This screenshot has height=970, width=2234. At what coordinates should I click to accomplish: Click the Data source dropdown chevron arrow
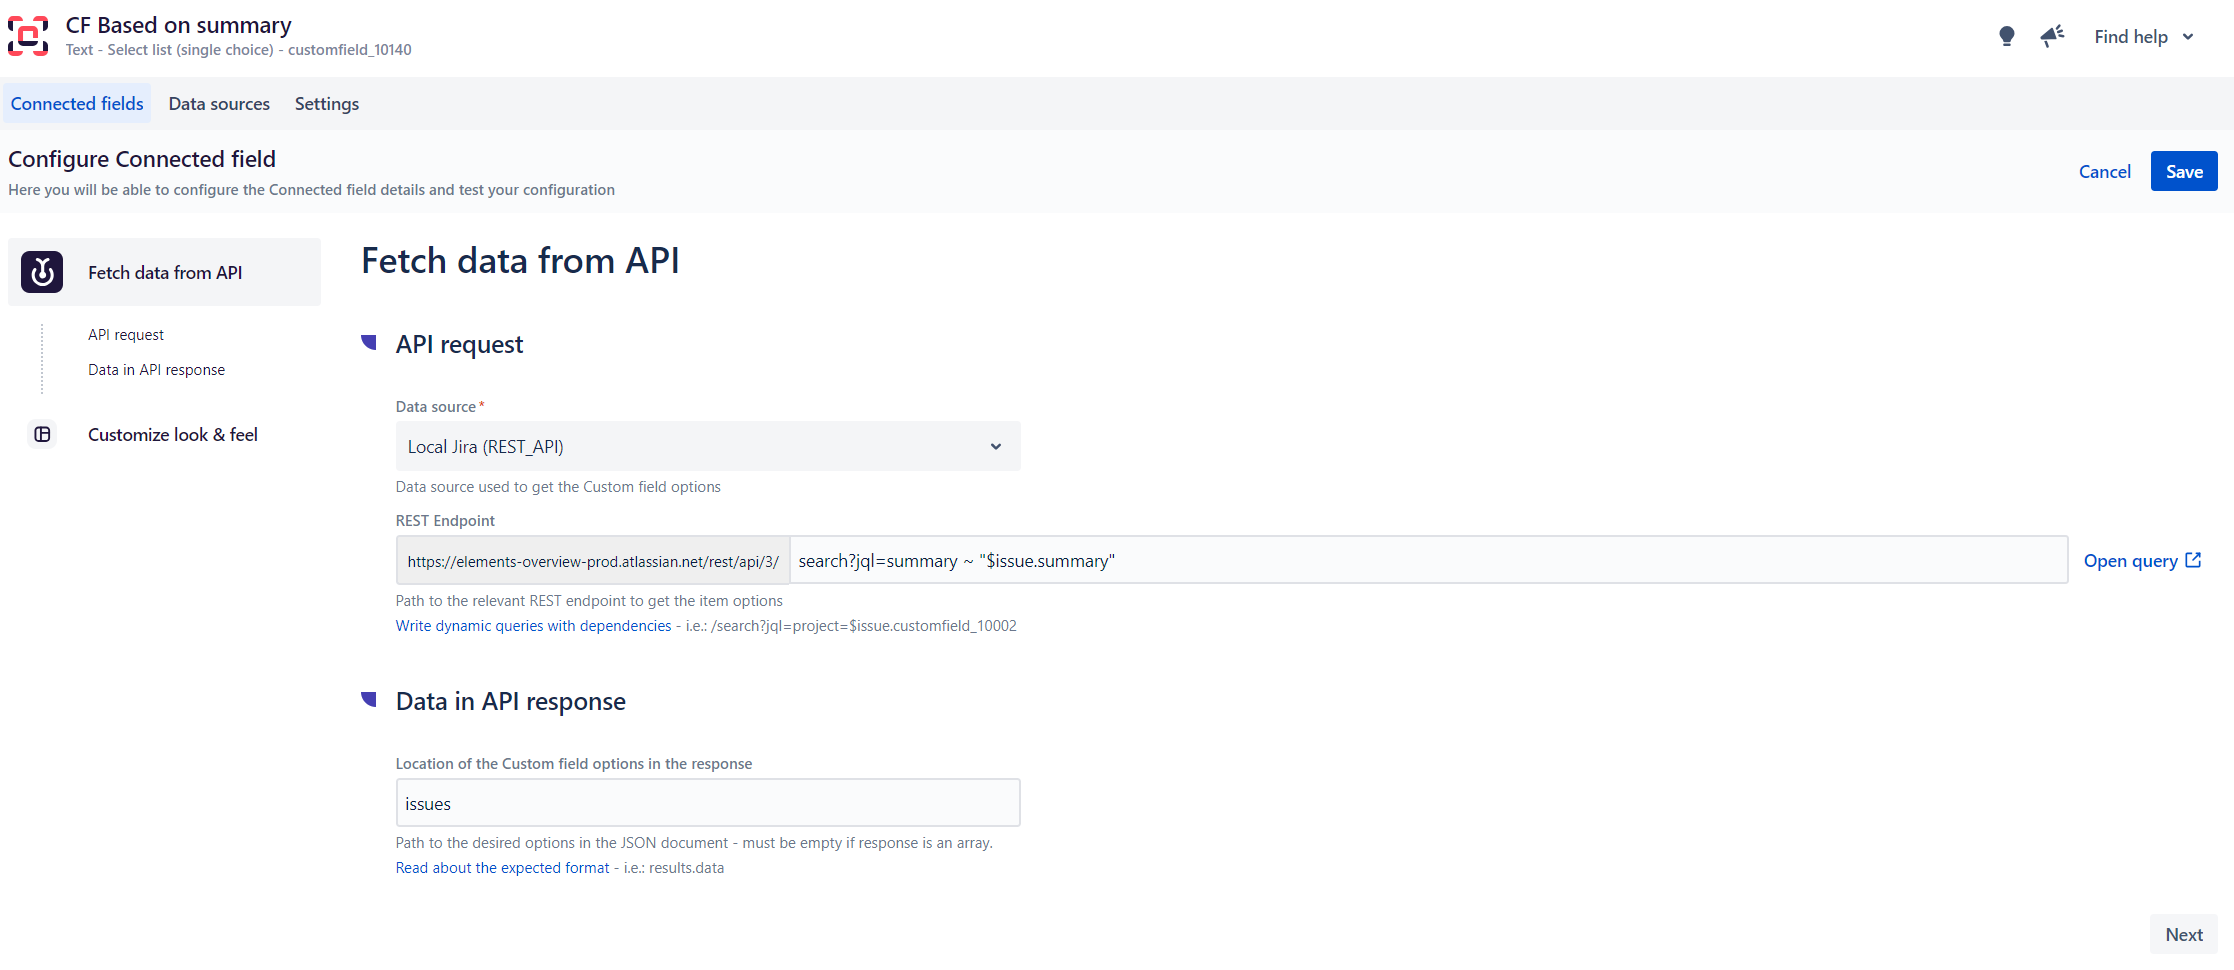tap(995, 446)
